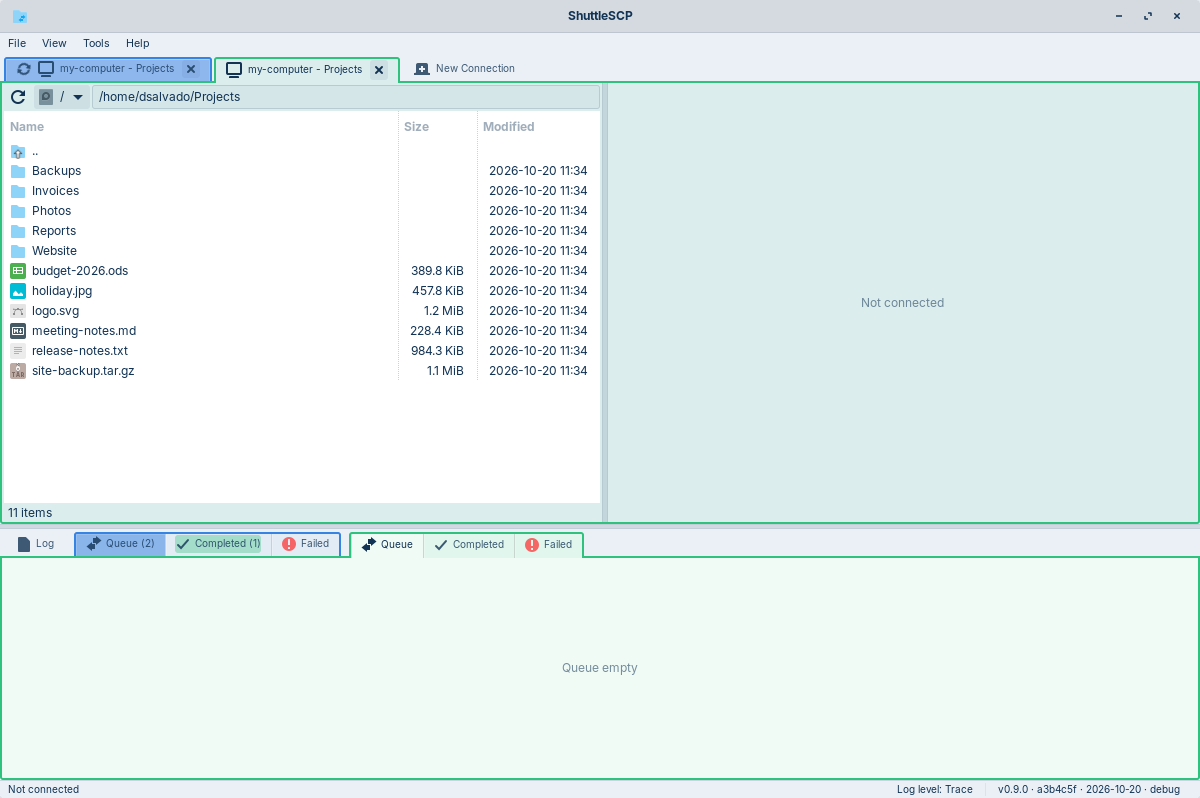Open the Completed tab of the active connection
The height and width of the screenshot is (798, 1200).
[x=469, y=545]
